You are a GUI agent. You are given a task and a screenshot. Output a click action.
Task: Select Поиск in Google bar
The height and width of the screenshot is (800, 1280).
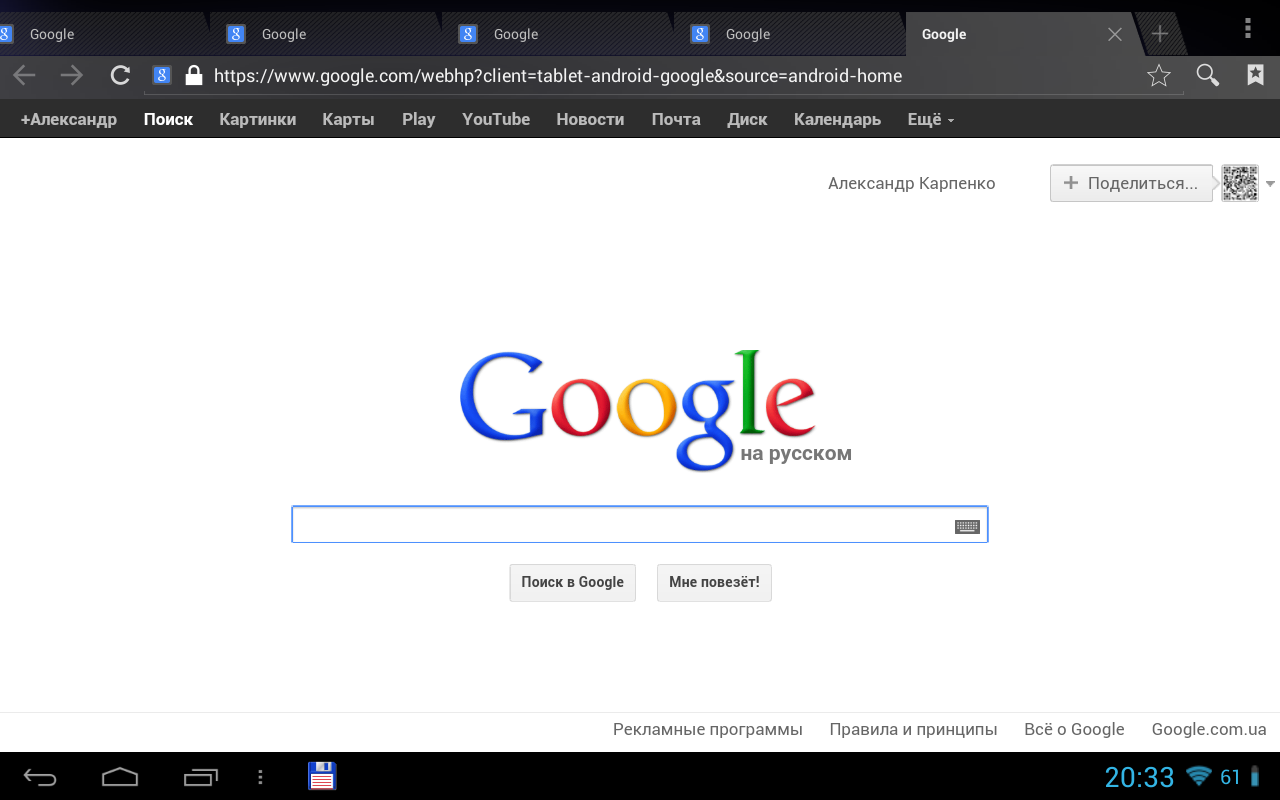tap(168, 119)
